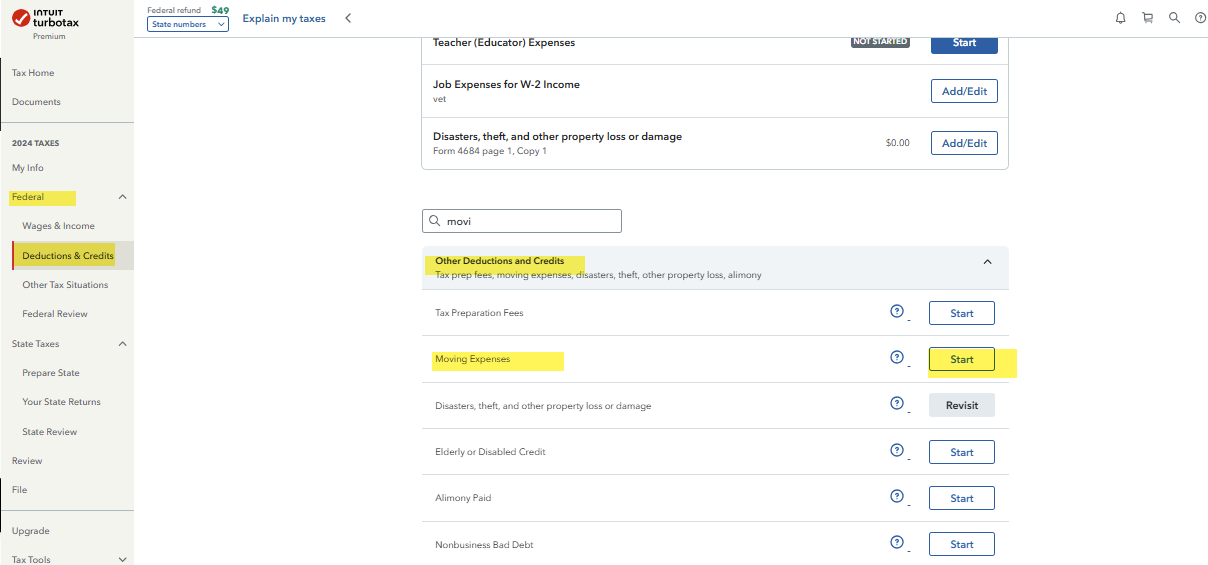The height and width of the screenshot is (565, 1208).
Task: Open Tax Home in the sidebar
Action: (x=33, y=73)
